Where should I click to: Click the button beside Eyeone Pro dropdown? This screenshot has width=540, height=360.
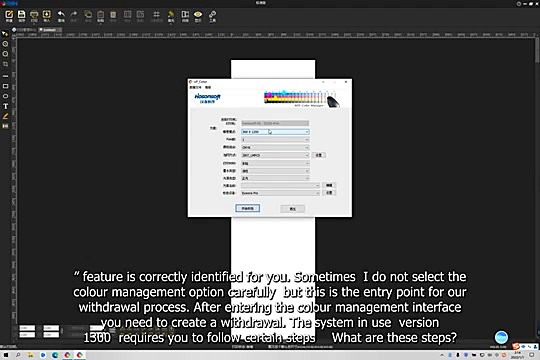point(329,193)
